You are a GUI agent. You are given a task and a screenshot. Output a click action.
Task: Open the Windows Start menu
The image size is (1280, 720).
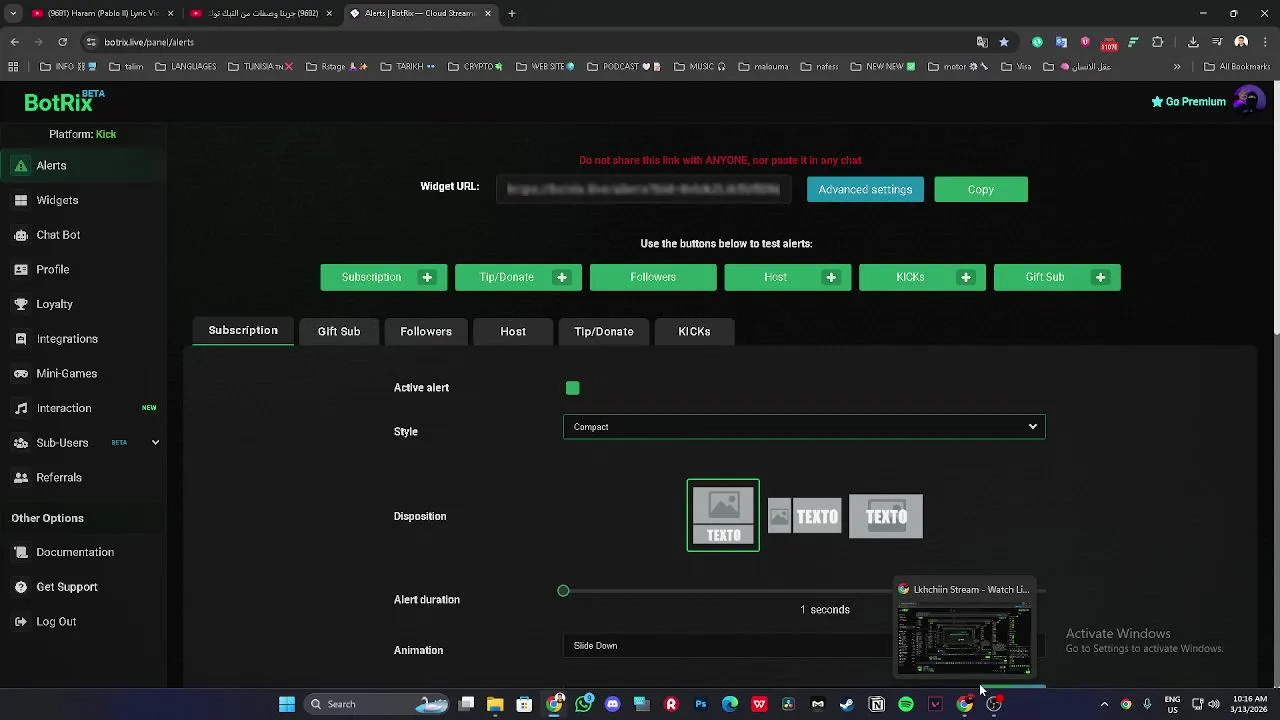pyautogui.click(x=287, y=704)
